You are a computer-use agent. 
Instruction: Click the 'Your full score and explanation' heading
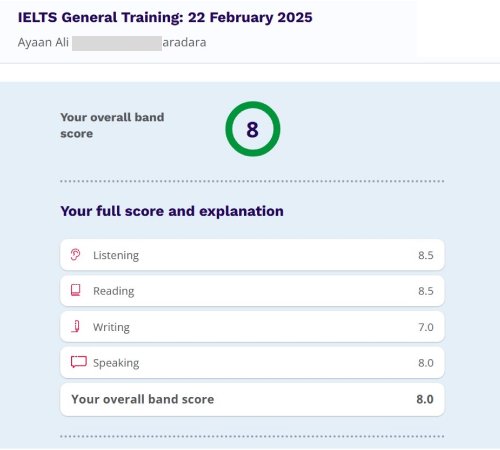172,211
